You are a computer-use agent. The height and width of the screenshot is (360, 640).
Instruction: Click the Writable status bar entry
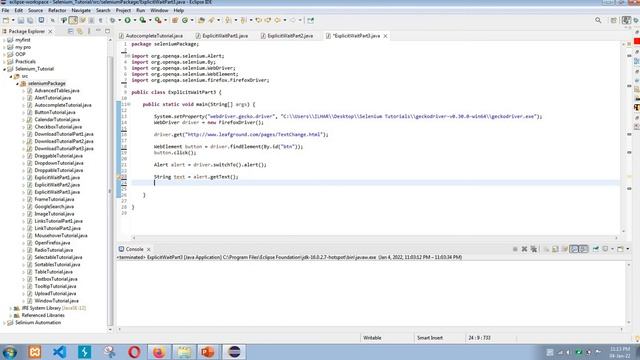point(372,338)
